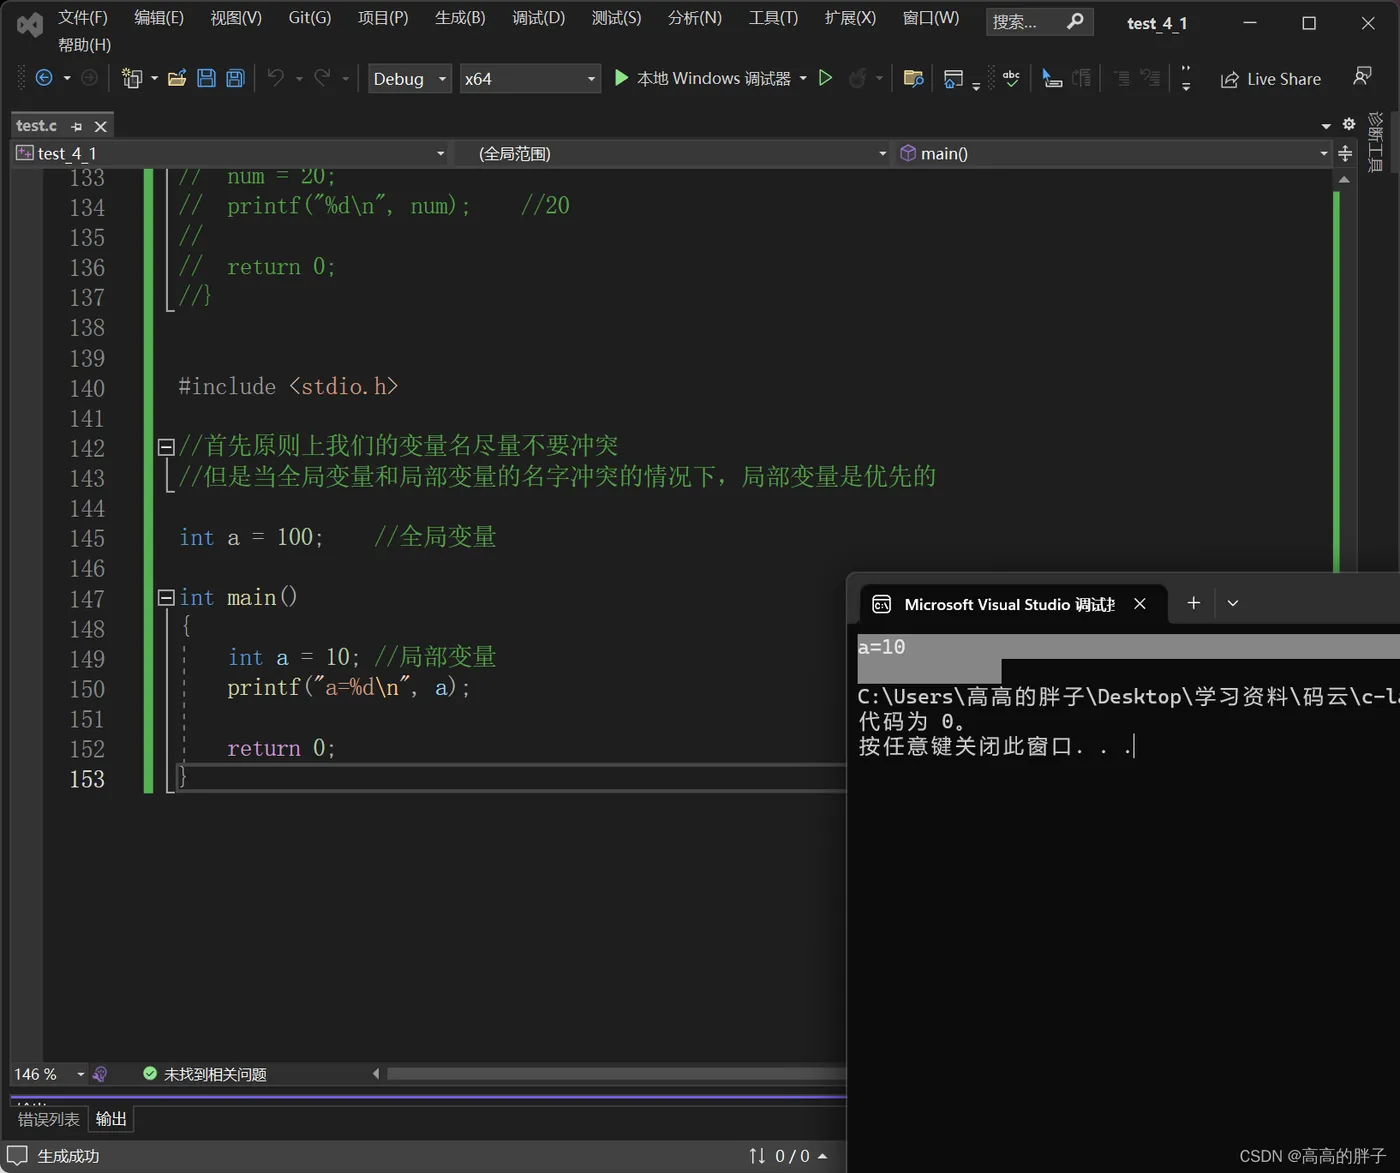Click the split editor window icon
The image size is (1400, 1173).
click(1345, 153)
